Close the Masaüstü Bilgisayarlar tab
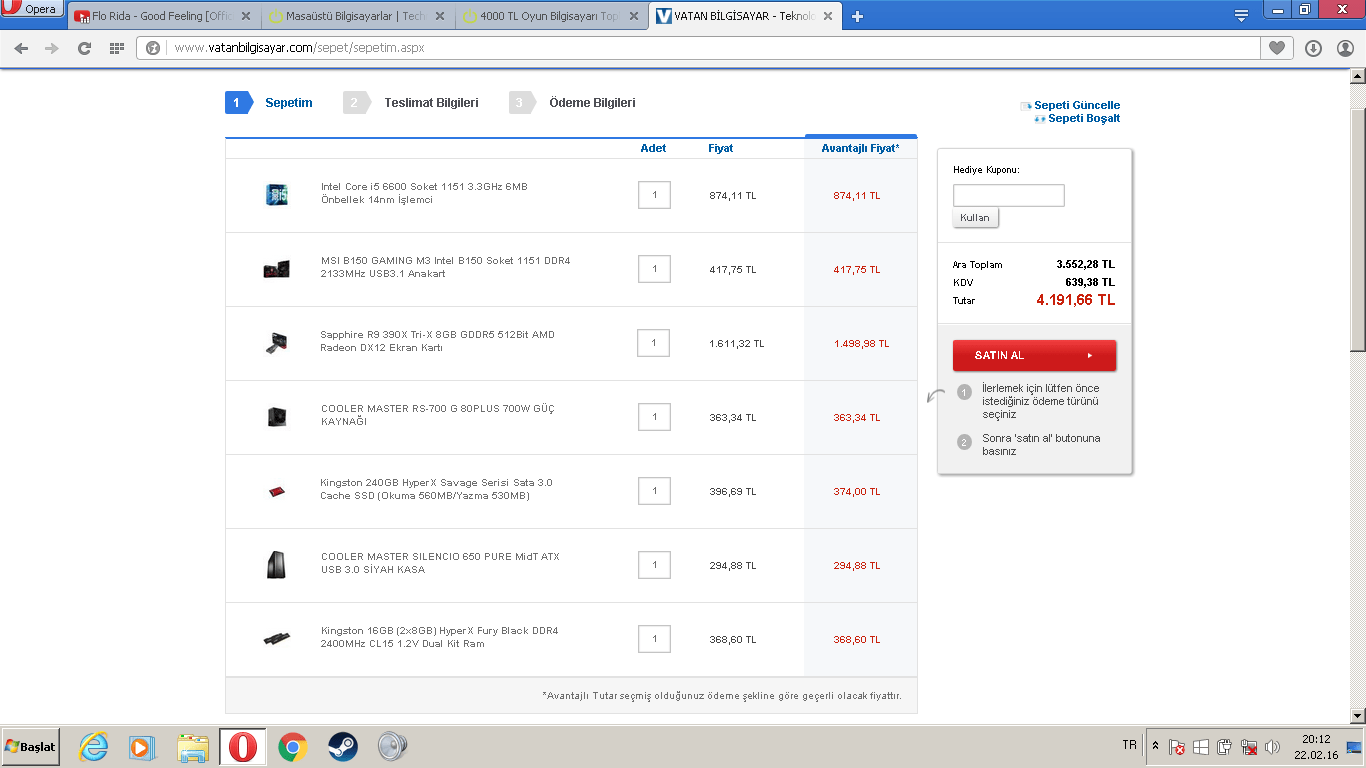This screenshot has width=1366, height=768. [440, 16]
